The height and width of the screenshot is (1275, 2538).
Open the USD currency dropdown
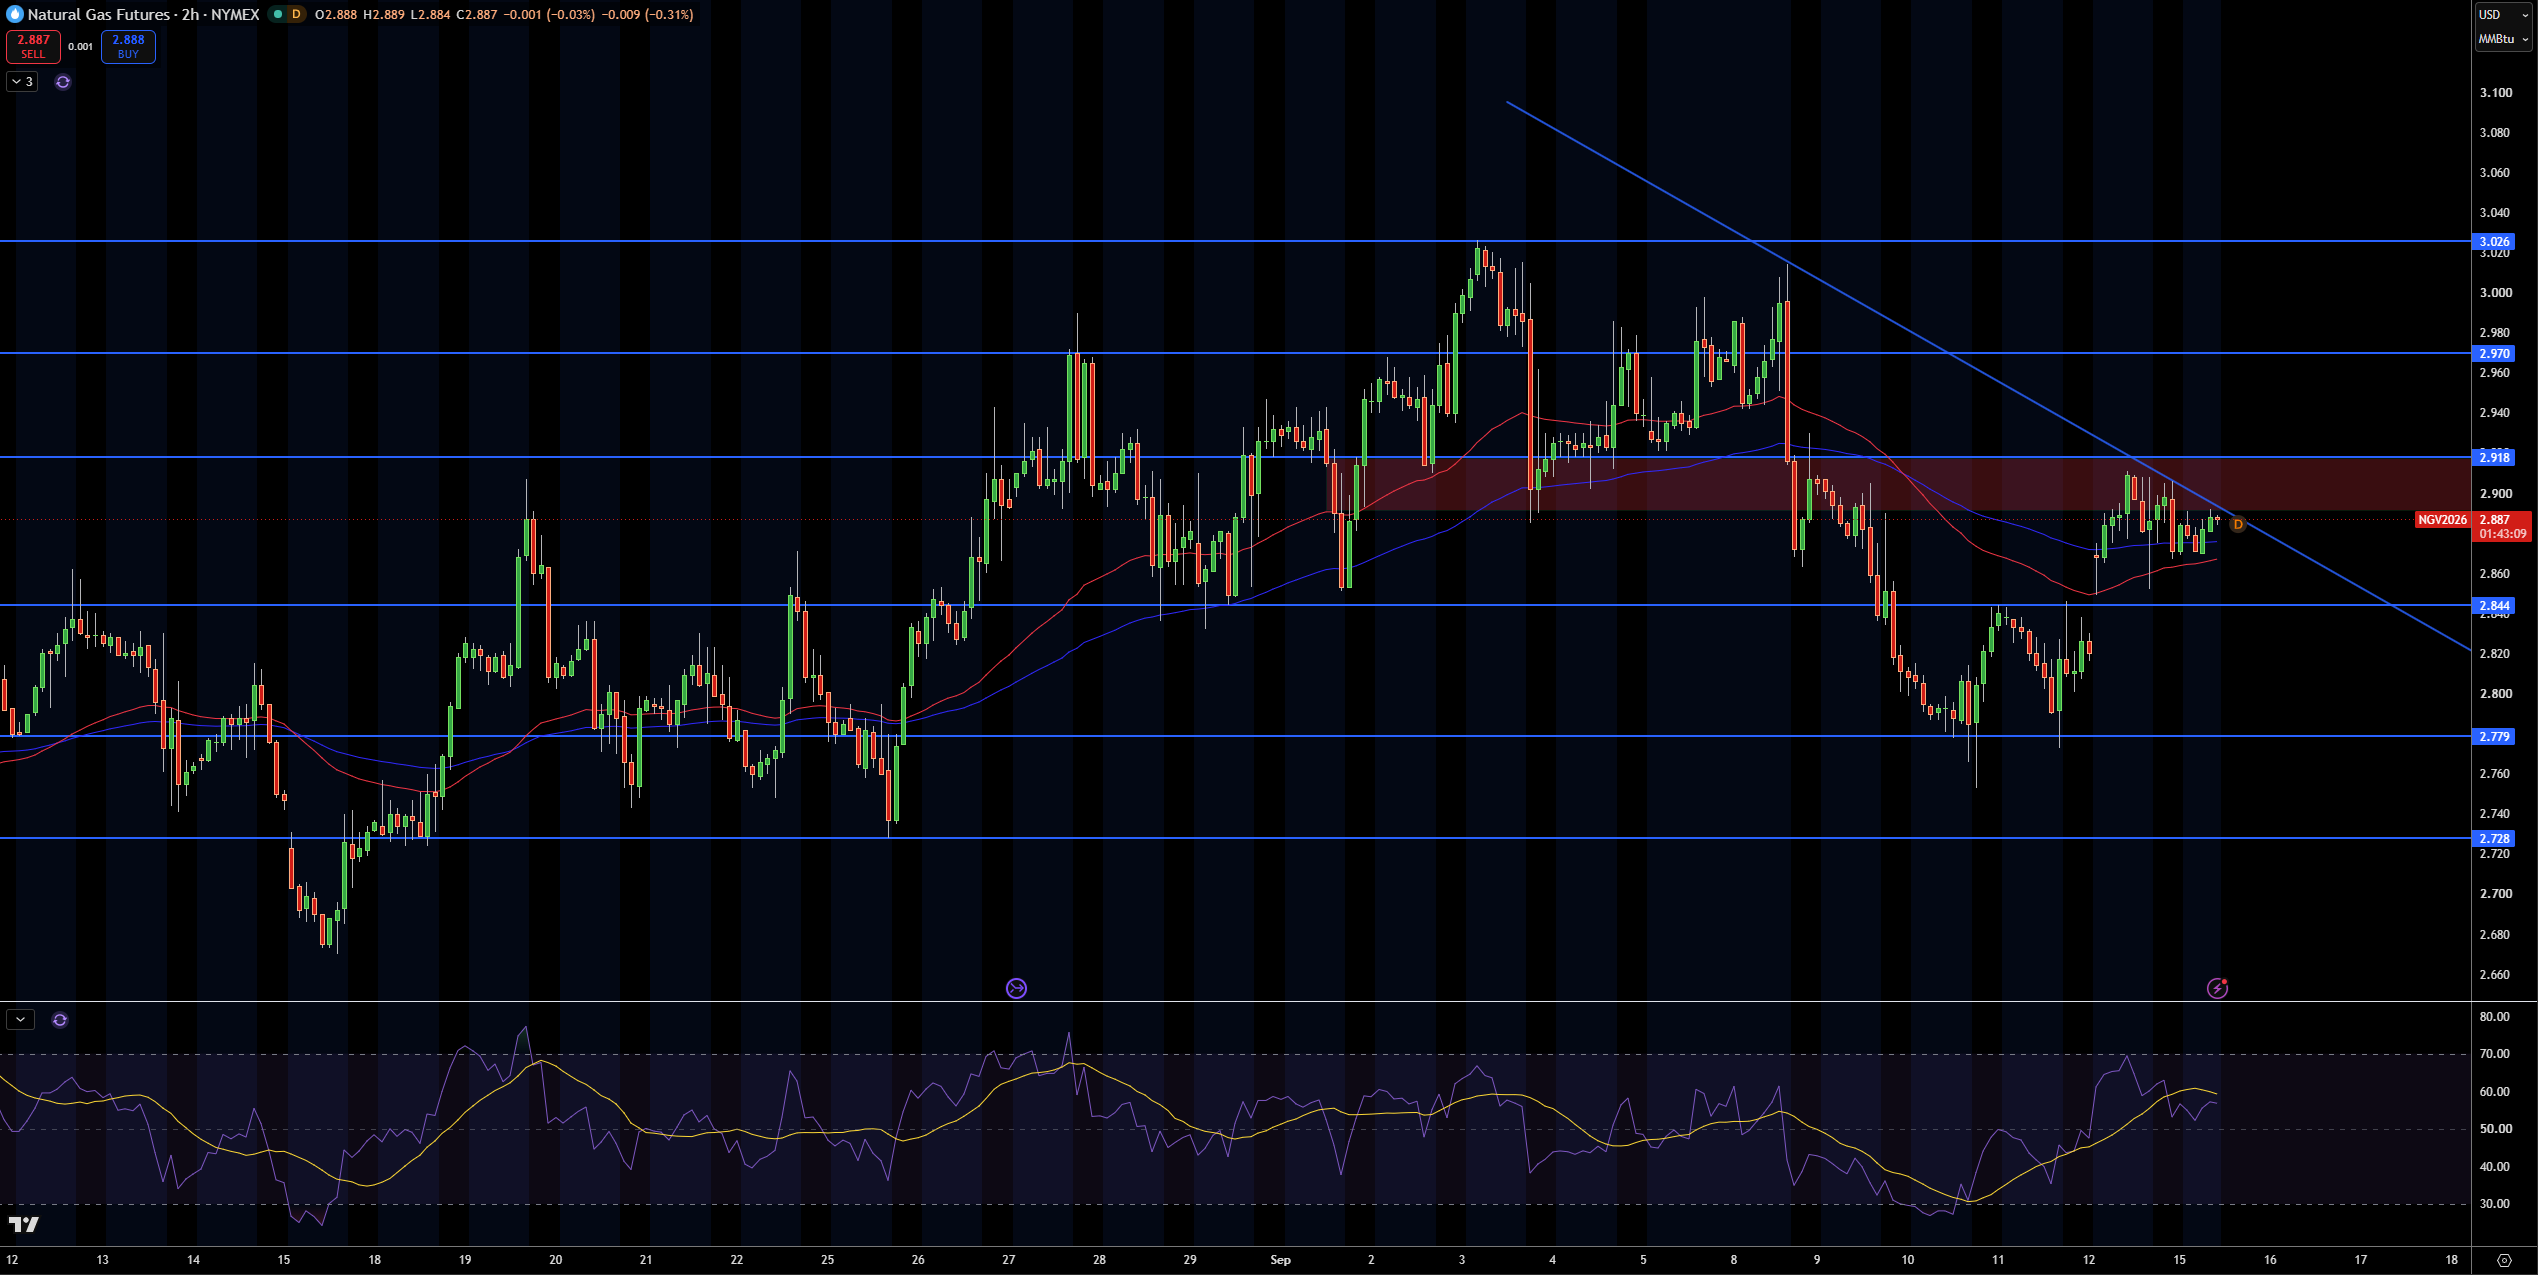click(2503, 14)
